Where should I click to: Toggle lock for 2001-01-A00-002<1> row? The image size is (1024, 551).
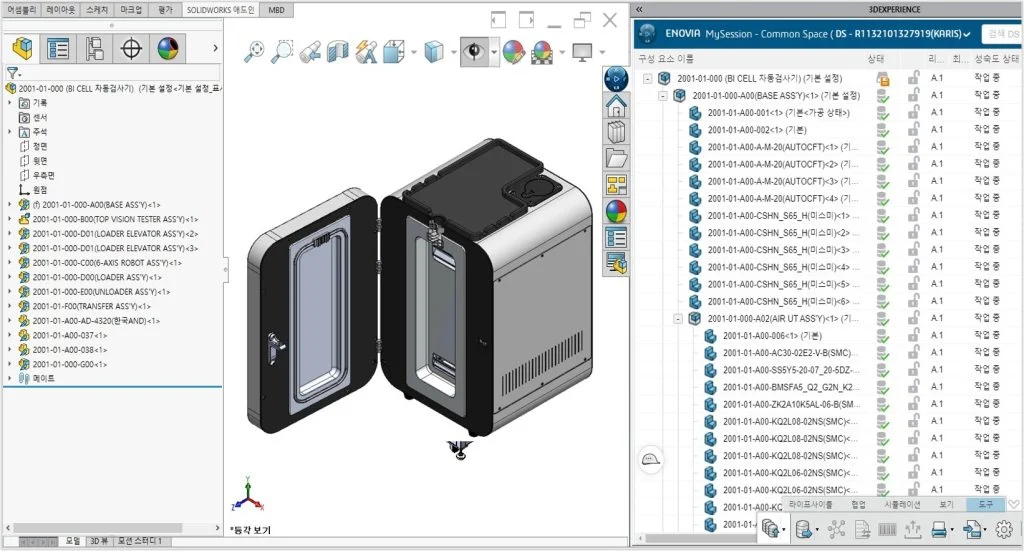pos(912,130)
